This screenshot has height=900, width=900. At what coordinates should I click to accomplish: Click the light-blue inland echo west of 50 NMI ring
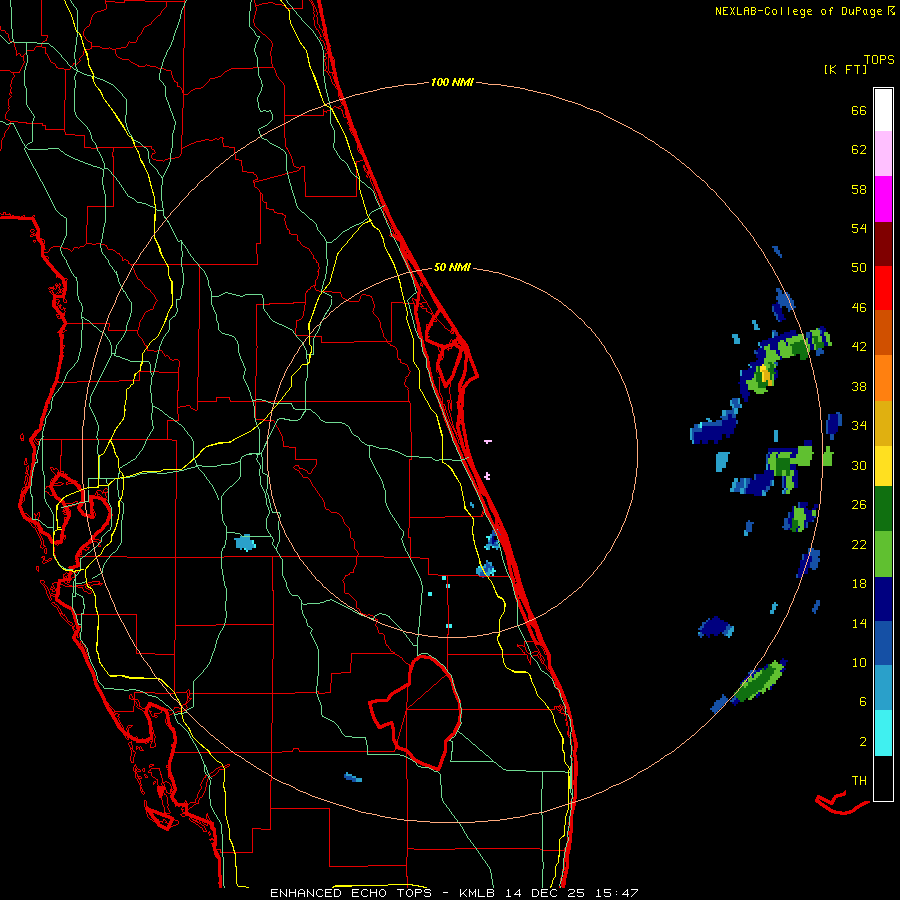click(245, 542)
